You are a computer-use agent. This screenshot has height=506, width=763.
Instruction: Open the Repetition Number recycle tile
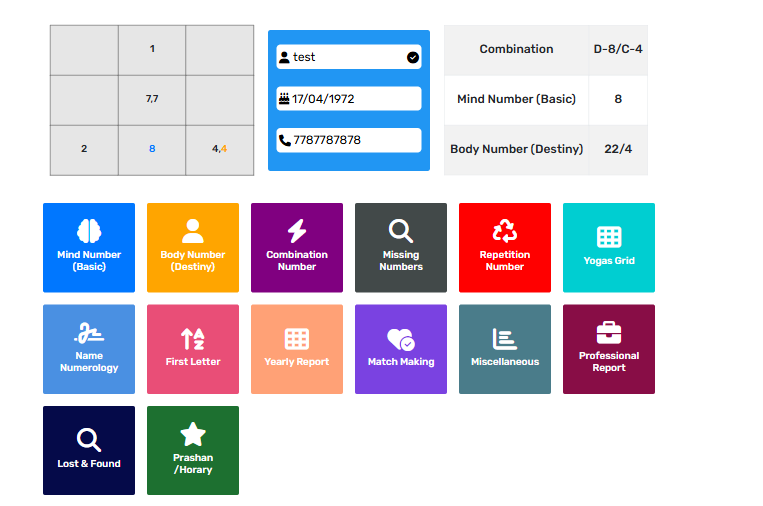[505, 247]
